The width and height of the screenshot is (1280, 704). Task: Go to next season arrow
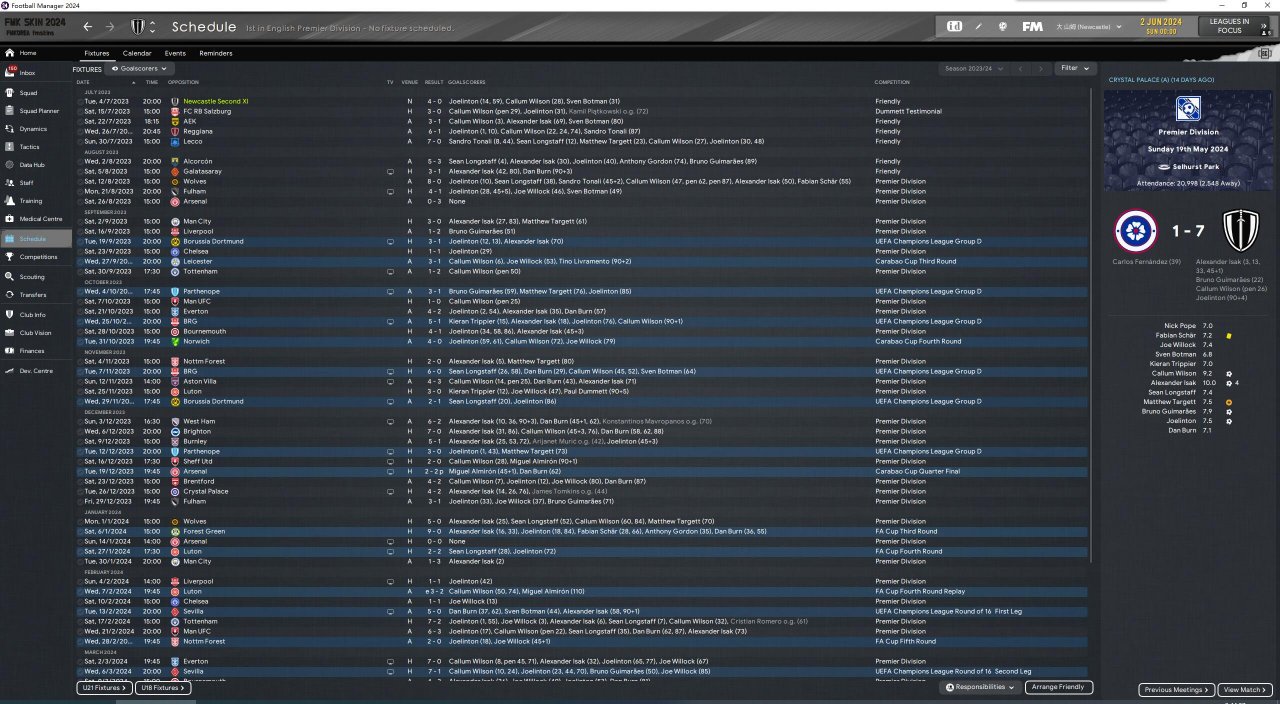tap(1039, 69)
